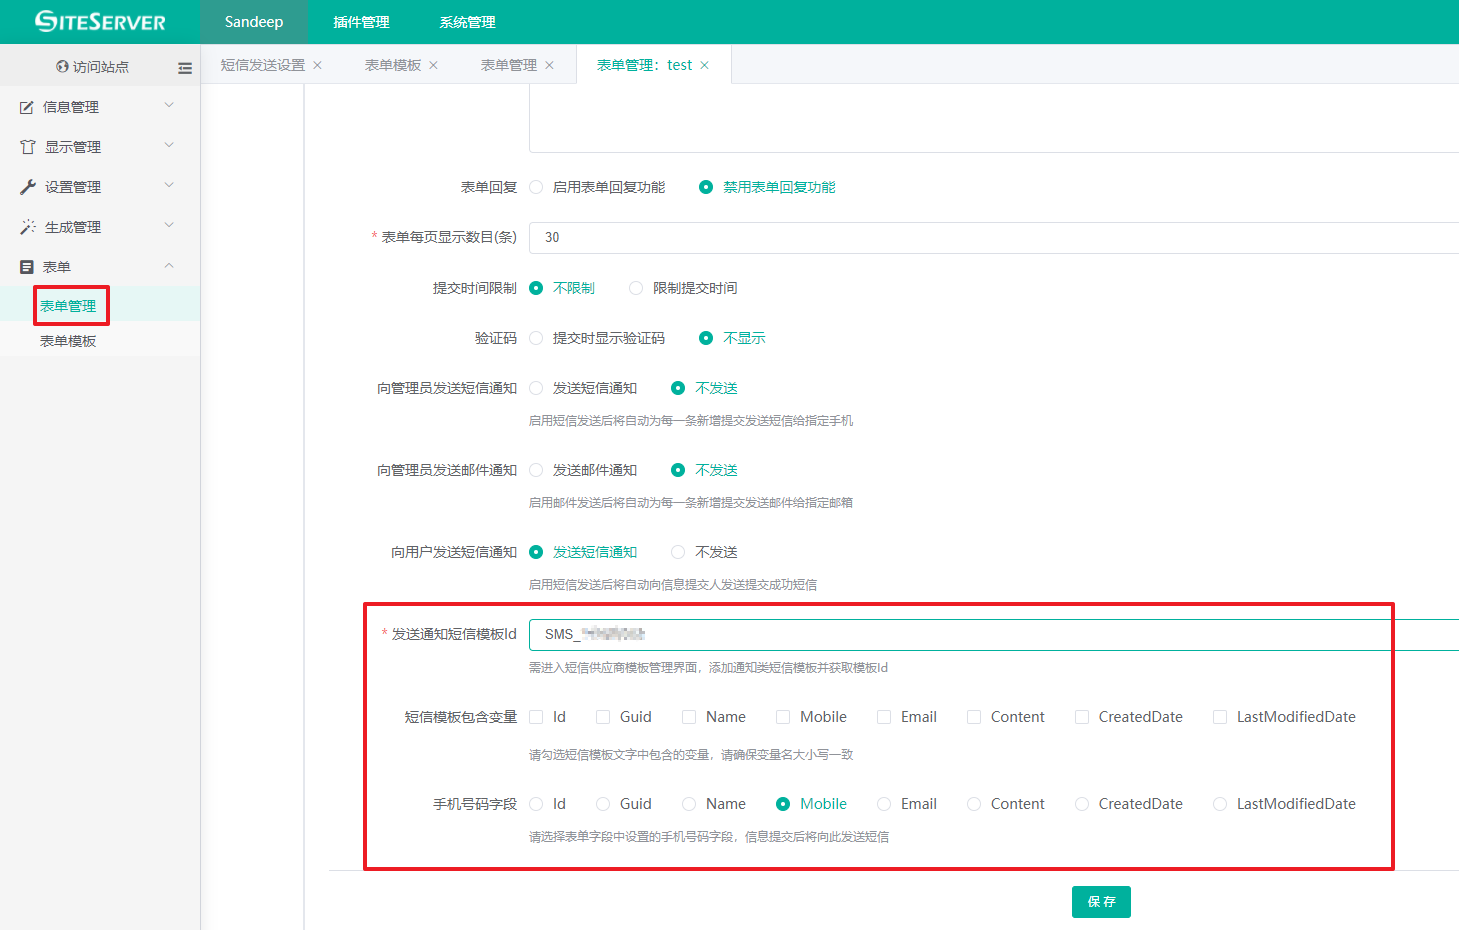Click the 表单 list icon

tap(27, 267)
